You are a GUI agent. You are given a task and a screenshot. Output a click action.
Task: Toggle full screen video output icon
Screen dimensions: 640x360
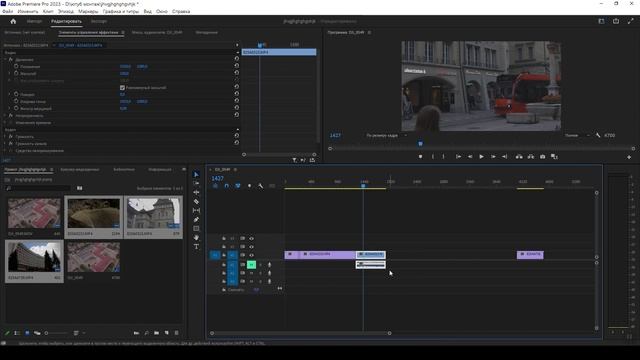pyautogui.click(x=631, y=21)
